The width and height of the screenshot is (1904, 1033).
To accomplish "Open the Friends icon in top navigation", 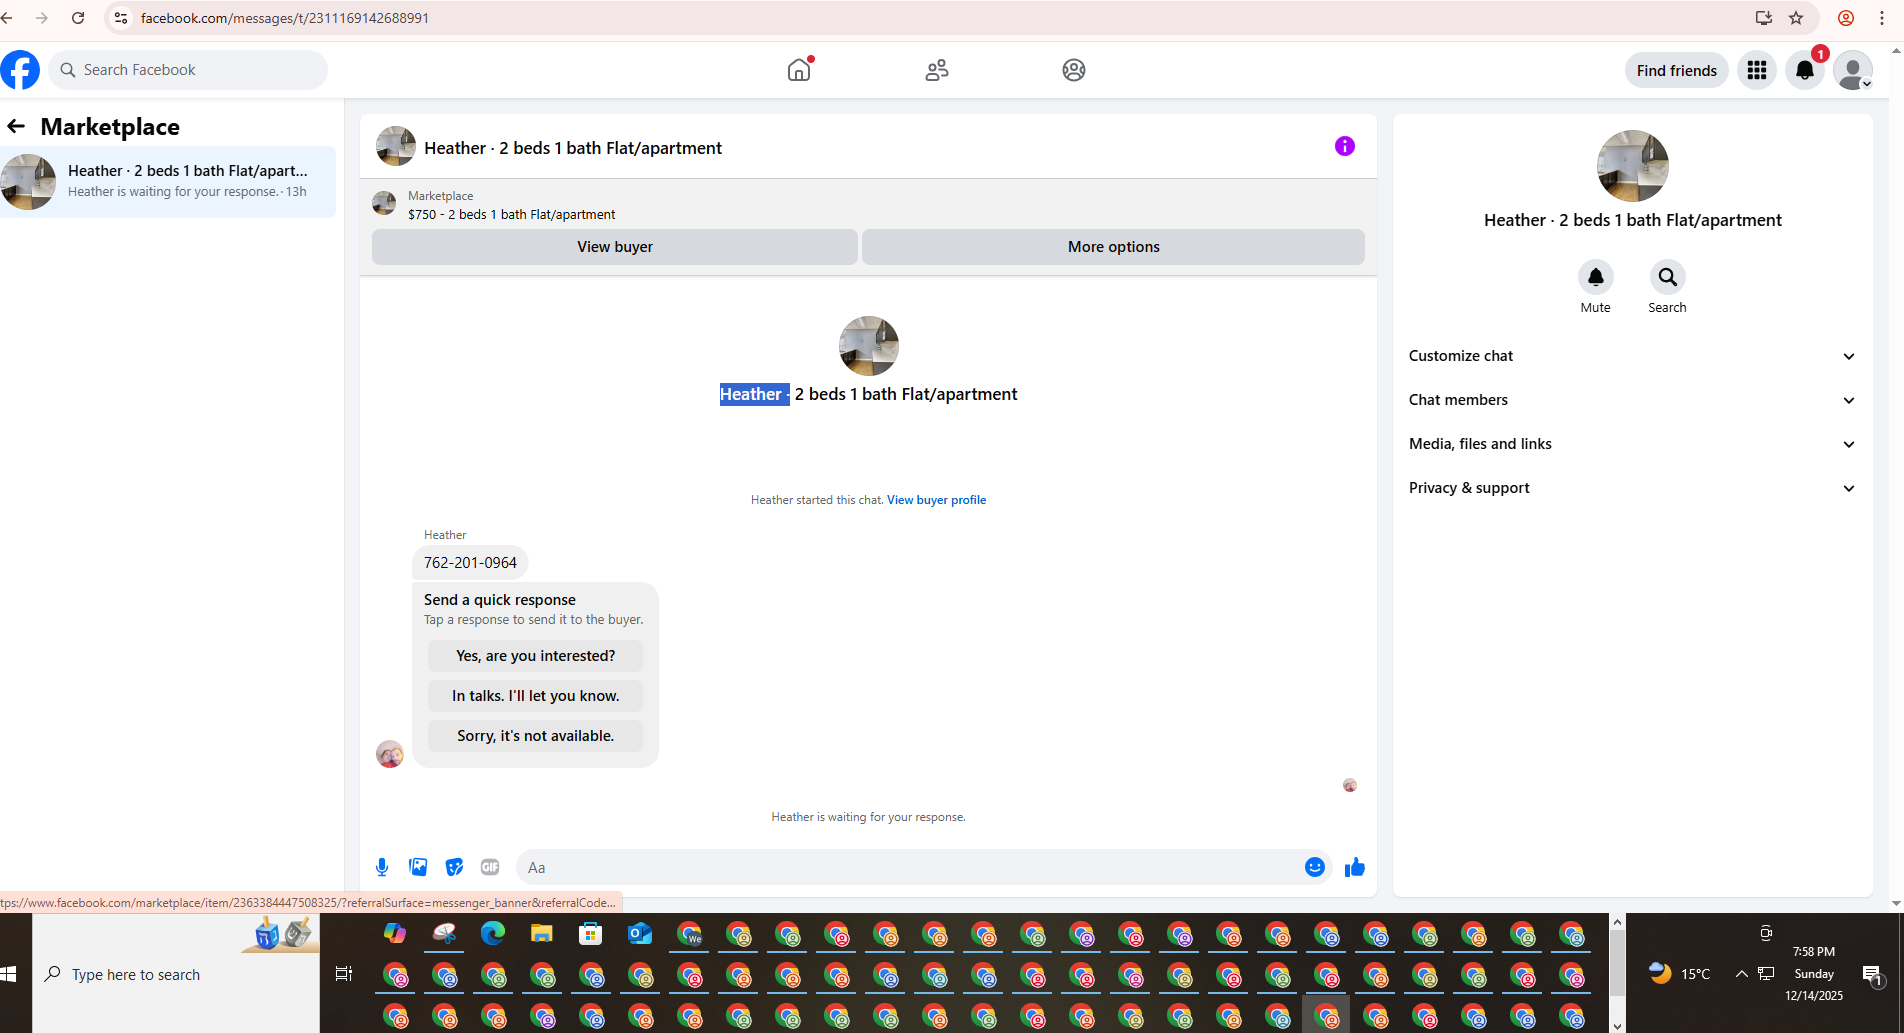I will click(x=937, y=70).
